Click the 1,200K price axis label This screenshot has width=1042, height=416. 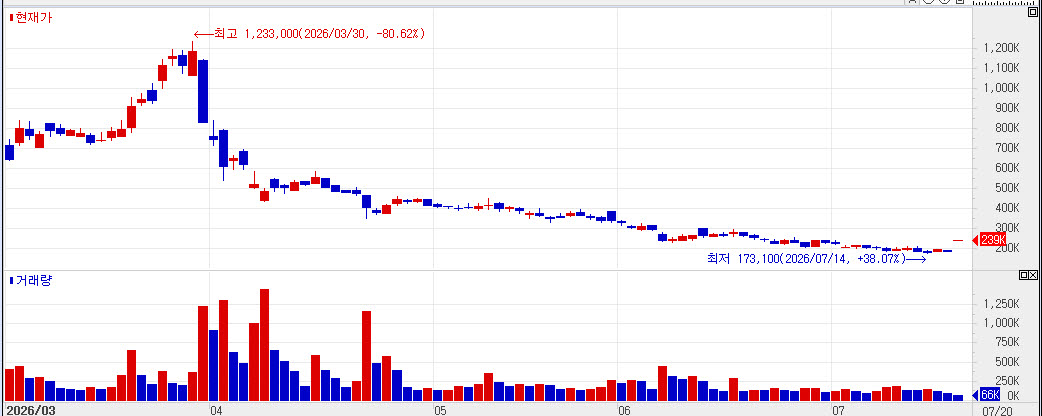[1001, 48]
